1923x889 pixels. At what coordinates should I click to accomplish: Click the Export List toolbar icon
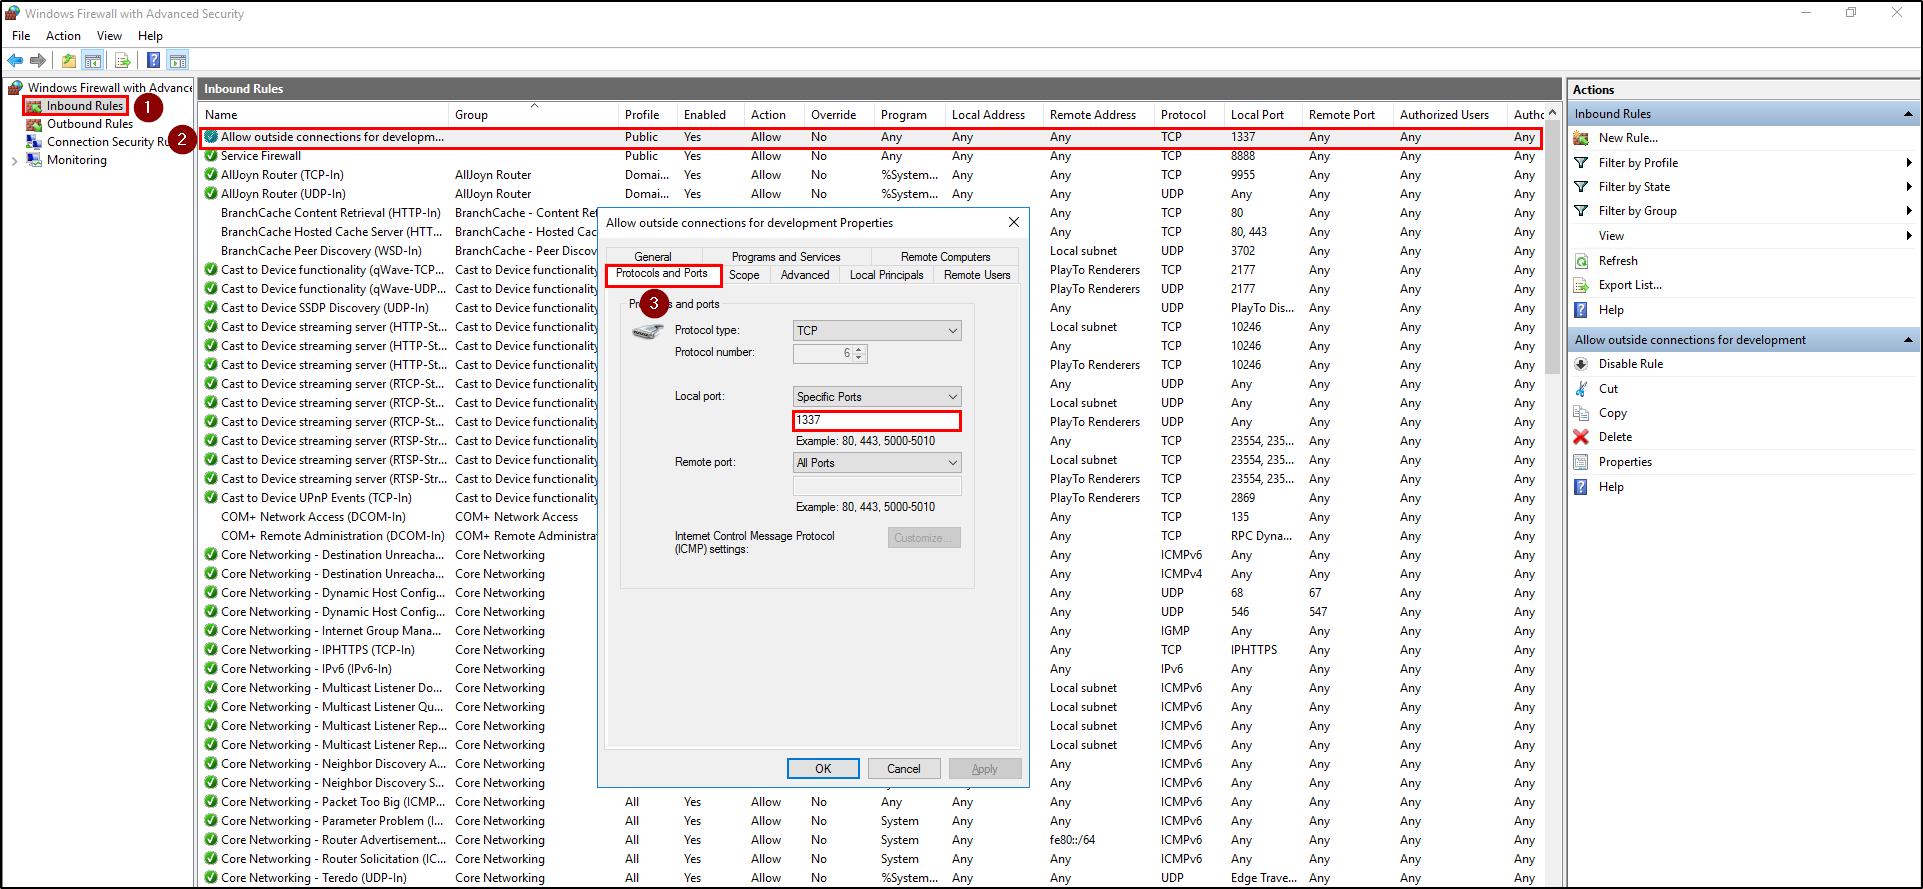click(x=122, y=61)
